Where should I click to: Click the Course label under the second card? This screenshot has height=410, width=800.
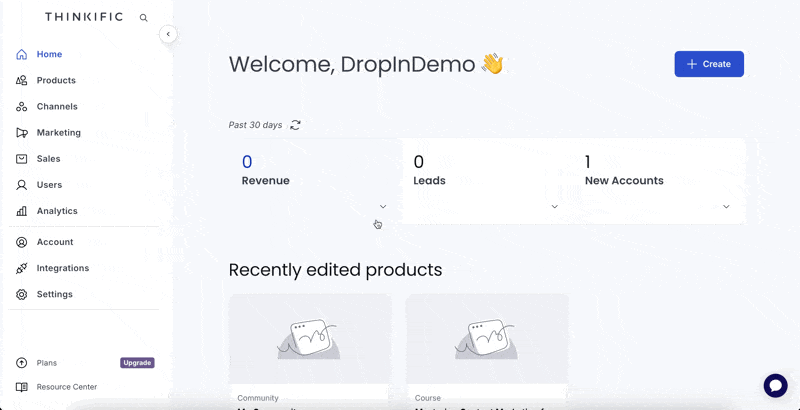(x=428, y=398)
